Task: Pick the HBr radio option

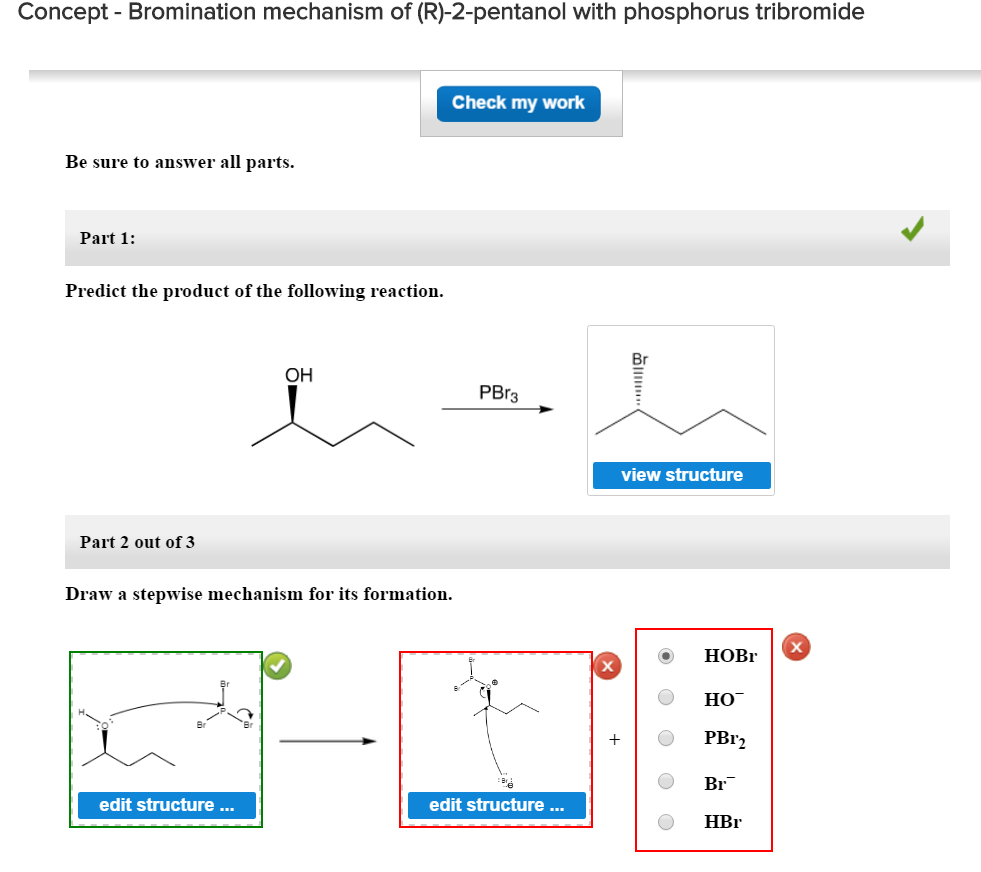Action: [x=666, y=822]
